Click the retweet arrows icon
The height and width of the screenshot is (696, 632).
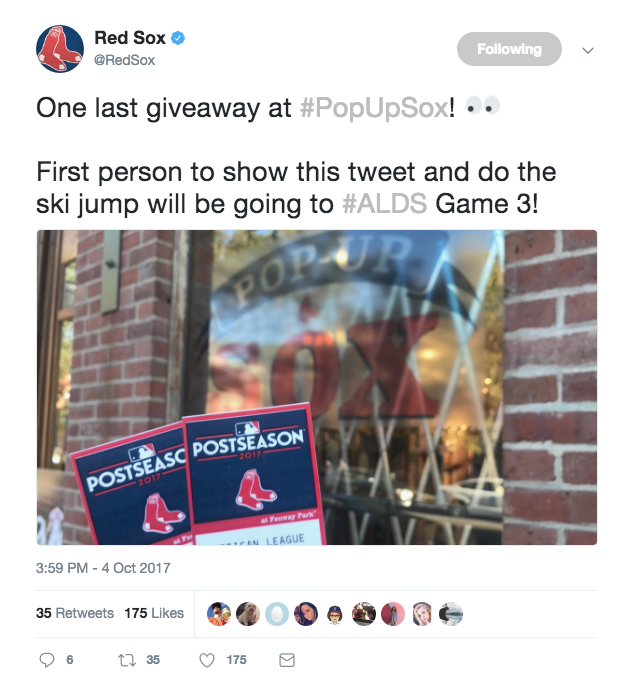[x=127, y=660]
